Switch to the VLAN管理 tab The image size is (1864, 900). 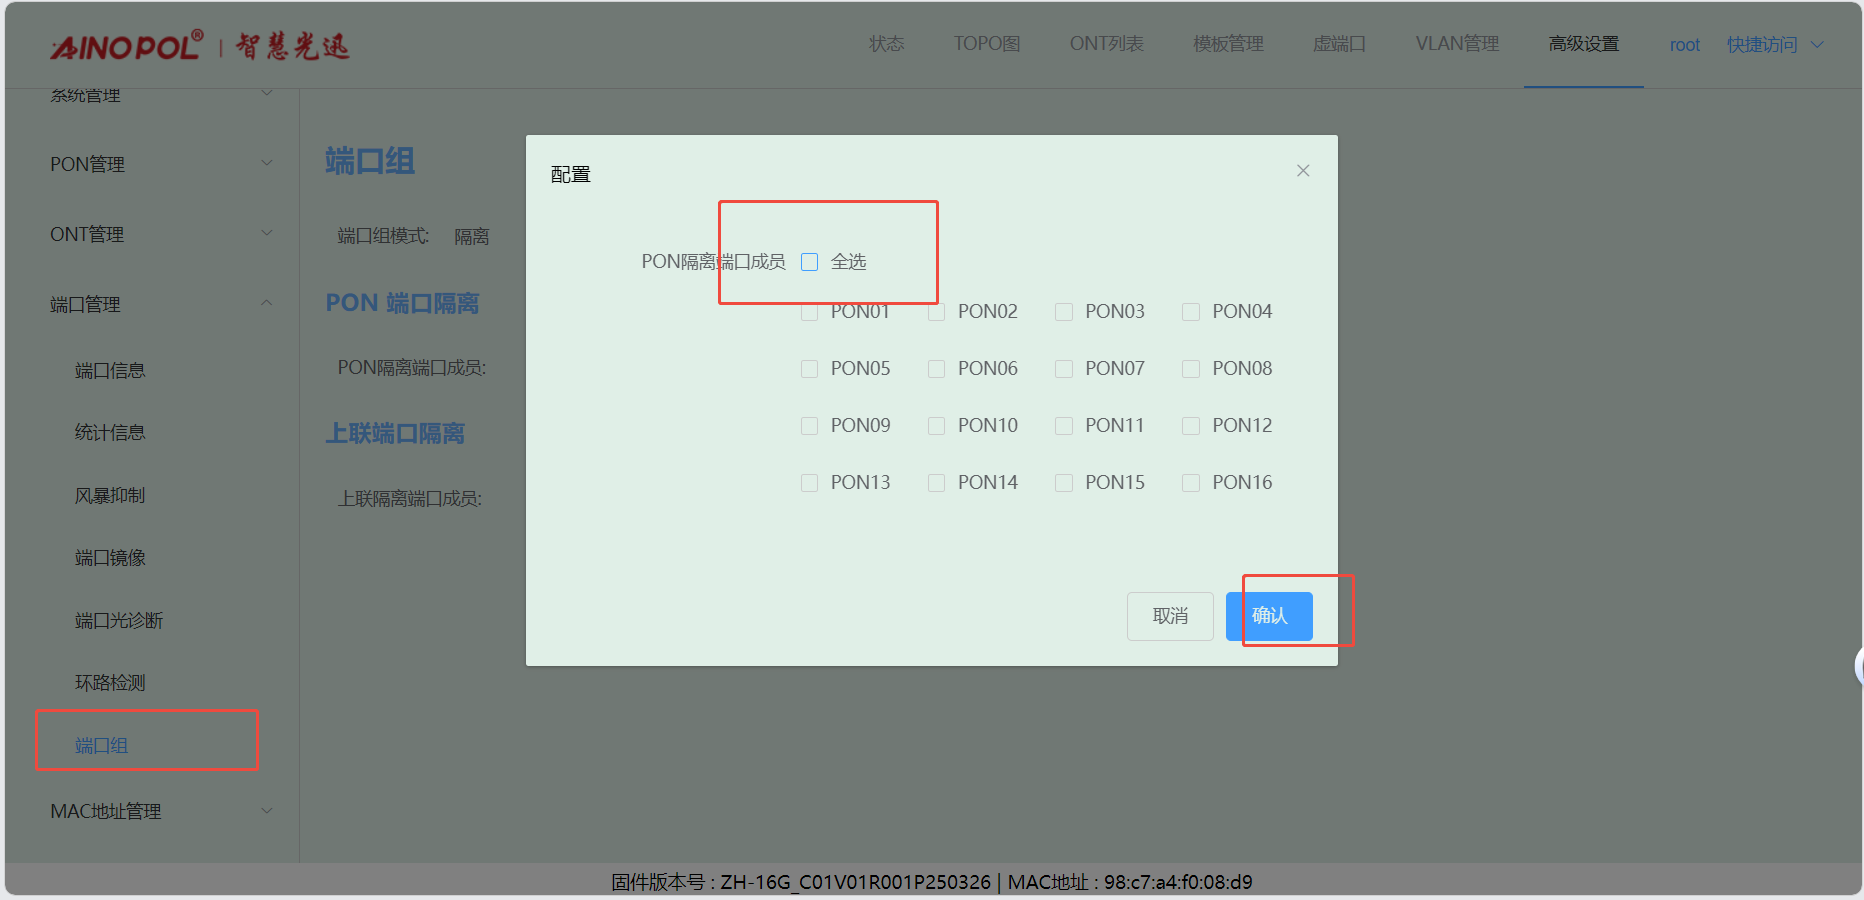coord(1456,44)
